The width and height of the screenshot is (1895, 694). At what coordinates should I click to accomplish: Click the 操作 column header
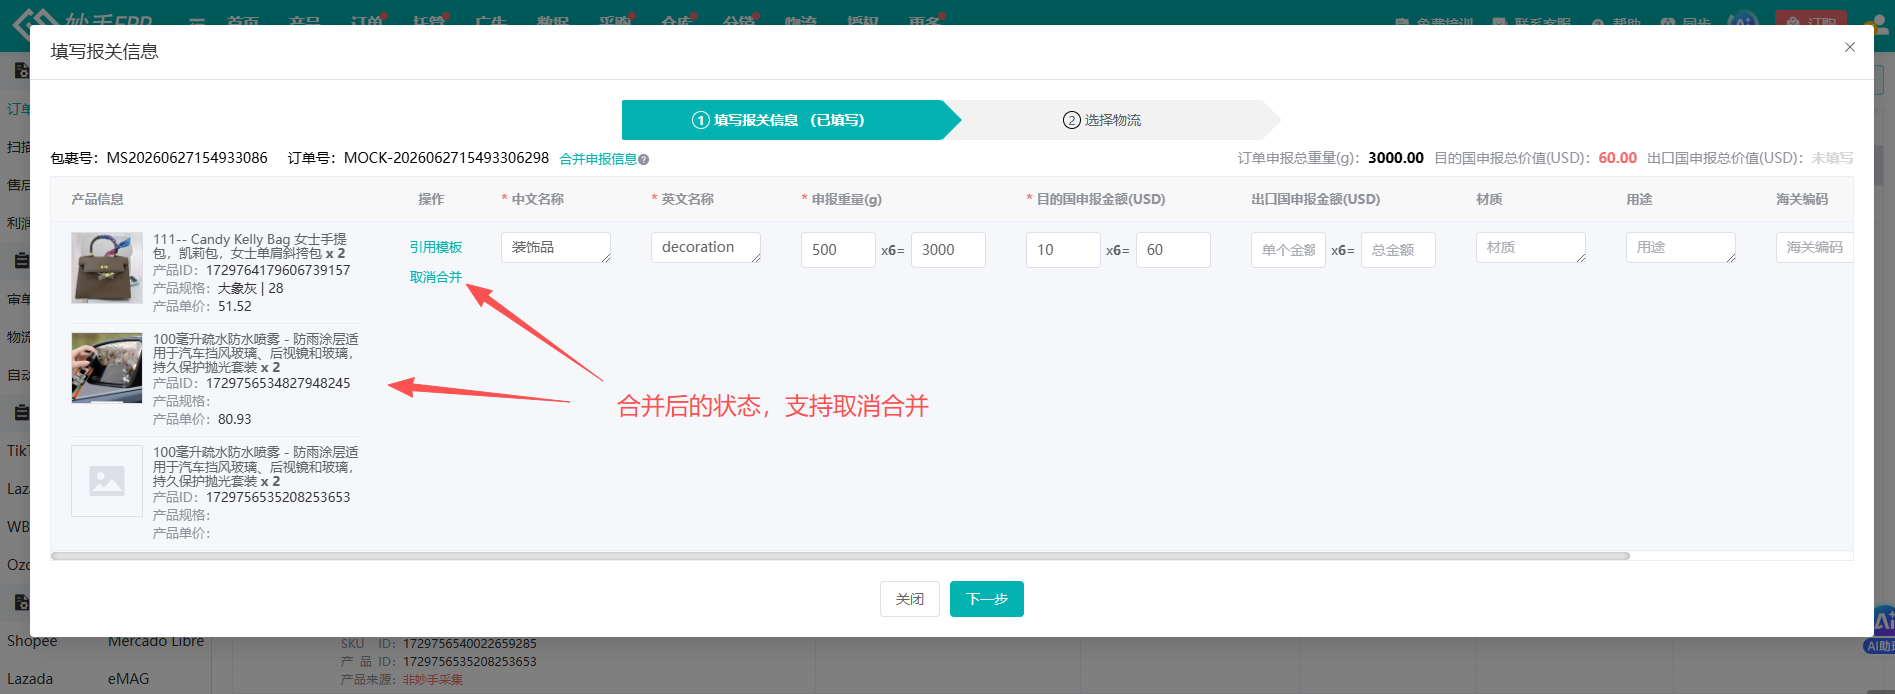(431, 199)
